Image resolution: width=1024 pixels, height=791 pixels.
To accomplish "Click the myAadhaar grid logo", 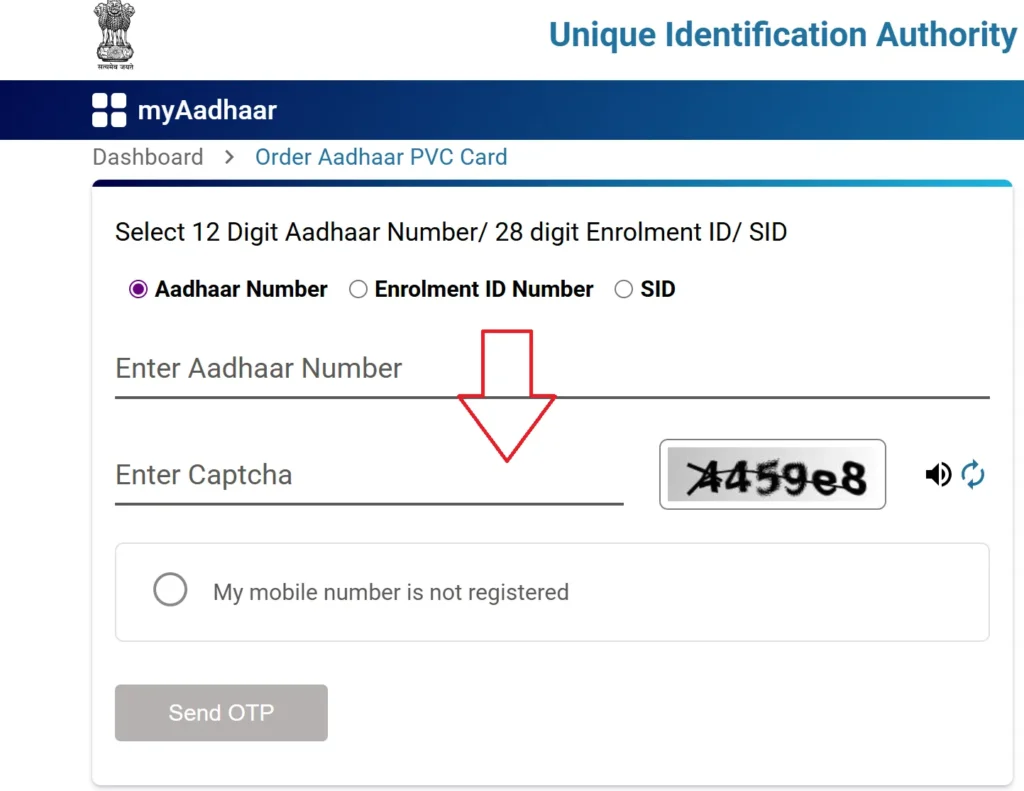I will (x=107, y=110).
